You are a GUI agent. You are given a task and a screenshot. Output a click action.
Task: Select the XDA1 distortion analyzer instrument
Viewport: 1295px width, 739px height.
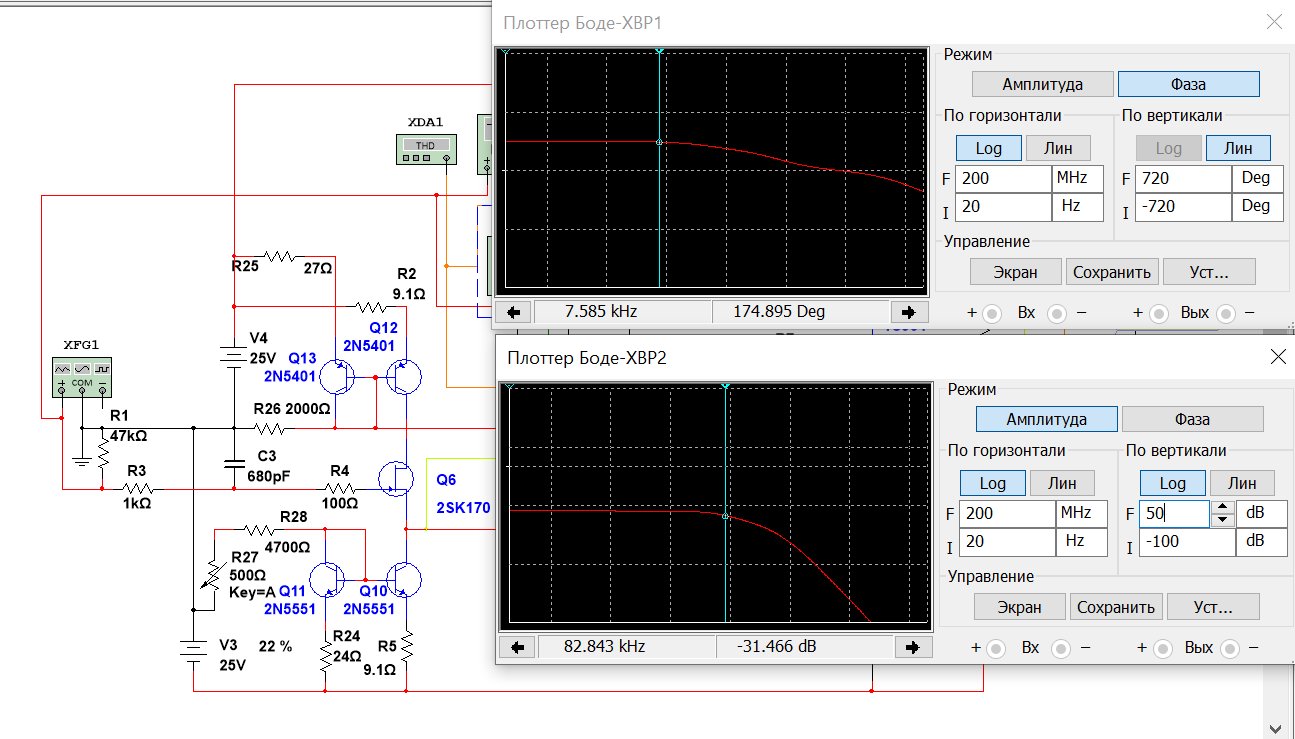(428, 149)
